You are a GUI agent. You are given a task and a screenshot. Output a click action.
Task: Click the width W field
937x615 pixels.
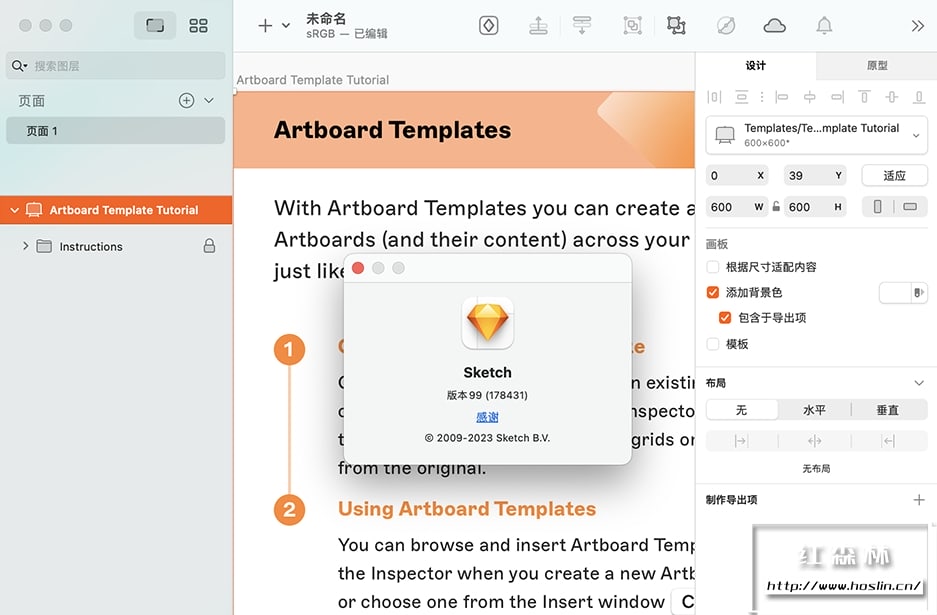[x=737, y=207]
